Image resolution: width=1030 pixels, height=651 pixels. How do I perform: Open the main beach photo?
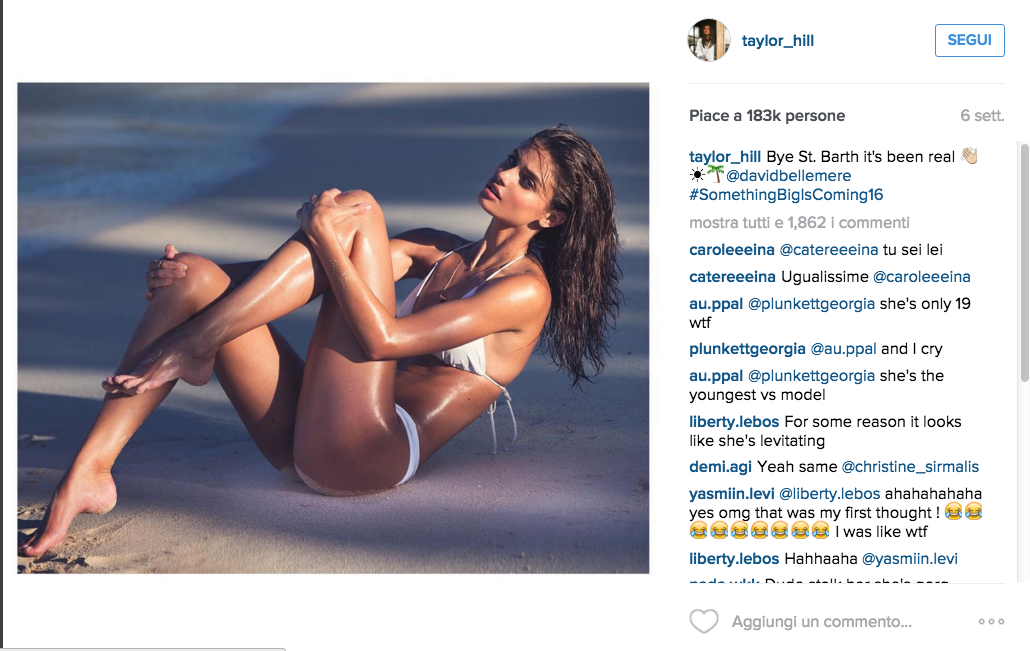click(333, 328)
